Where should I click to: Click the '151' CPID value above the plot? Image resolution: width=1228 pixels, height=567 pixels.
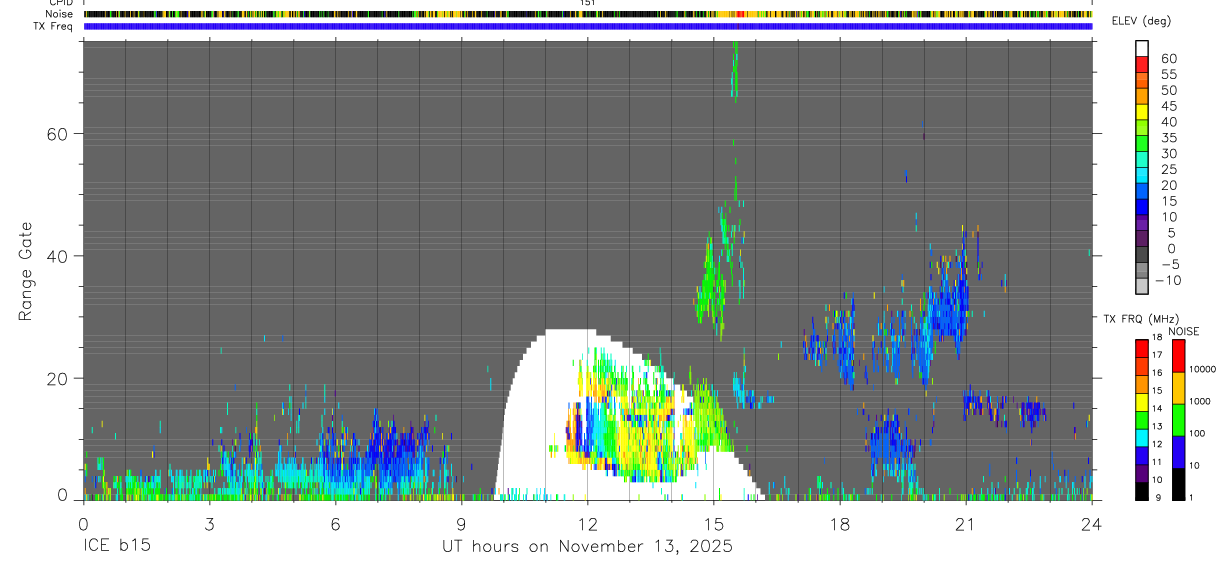click(587, 3)
